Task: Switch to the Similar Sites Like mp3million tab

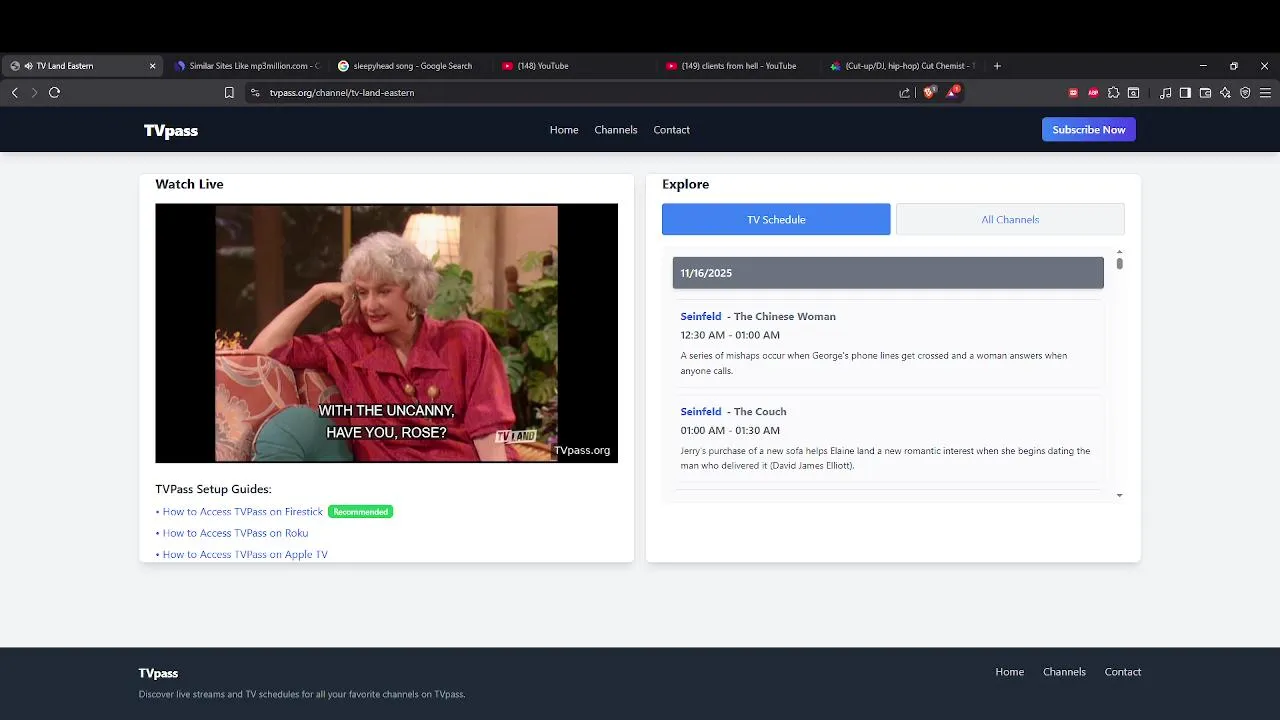Action: tap(246, 66)
